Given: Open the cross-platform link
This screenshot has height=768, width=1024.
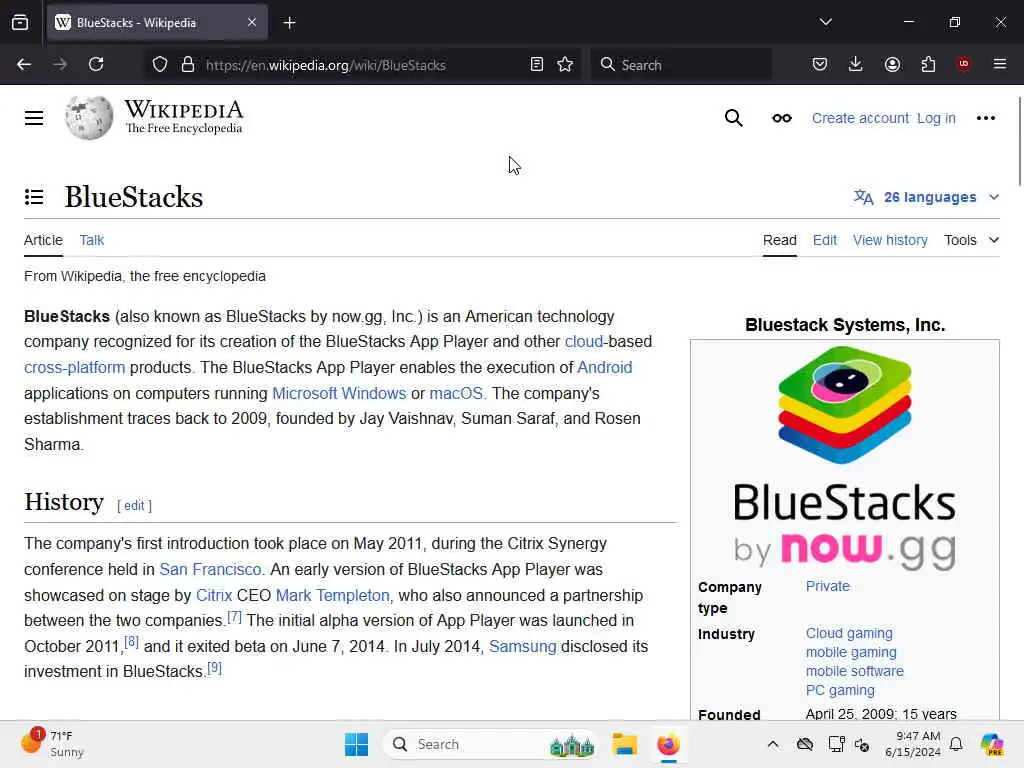Looking at the screenshot, I should point(74,367).
